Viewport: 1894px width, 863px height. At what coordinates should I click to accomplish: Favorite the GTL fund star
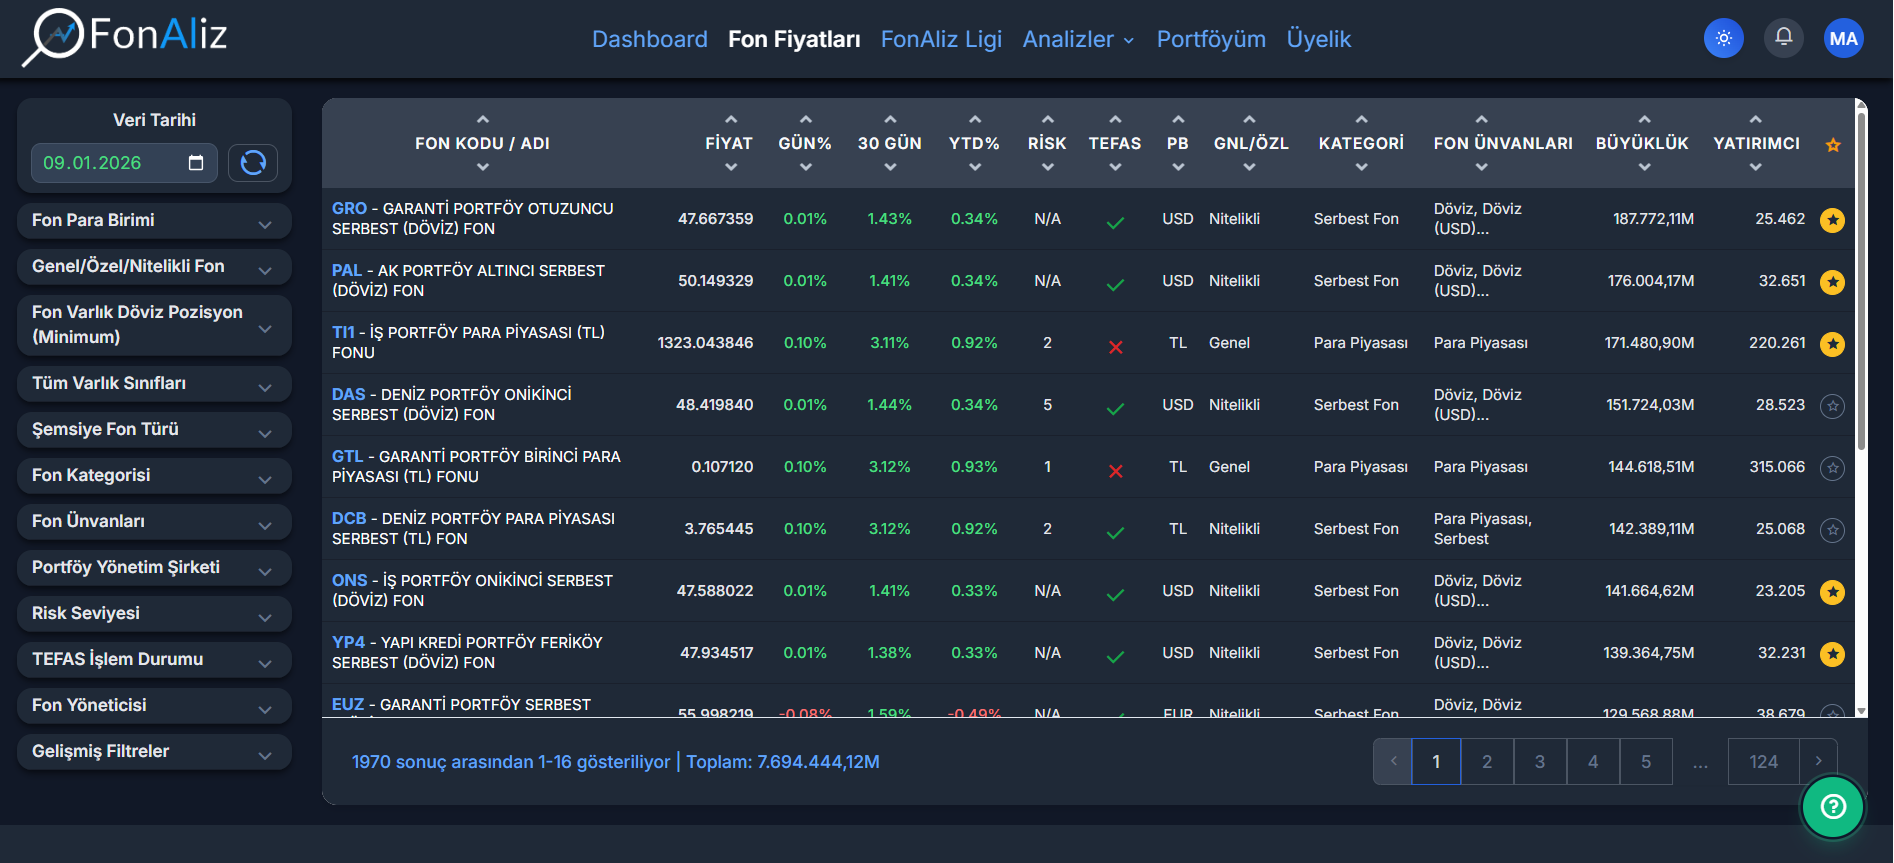1832,468
